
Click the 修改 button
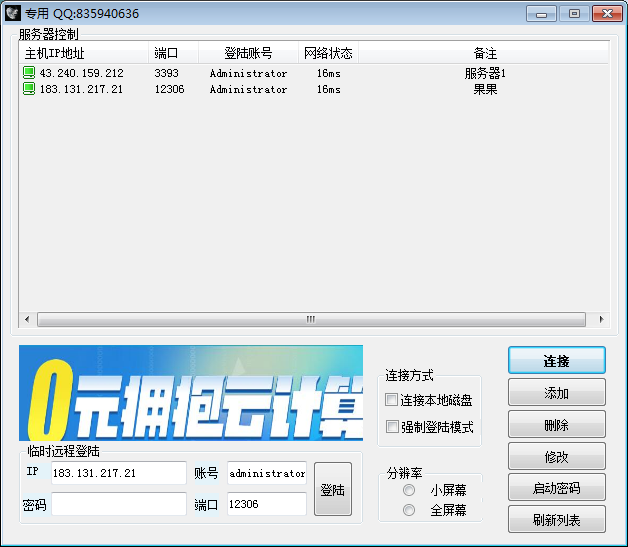pos(557,456)
